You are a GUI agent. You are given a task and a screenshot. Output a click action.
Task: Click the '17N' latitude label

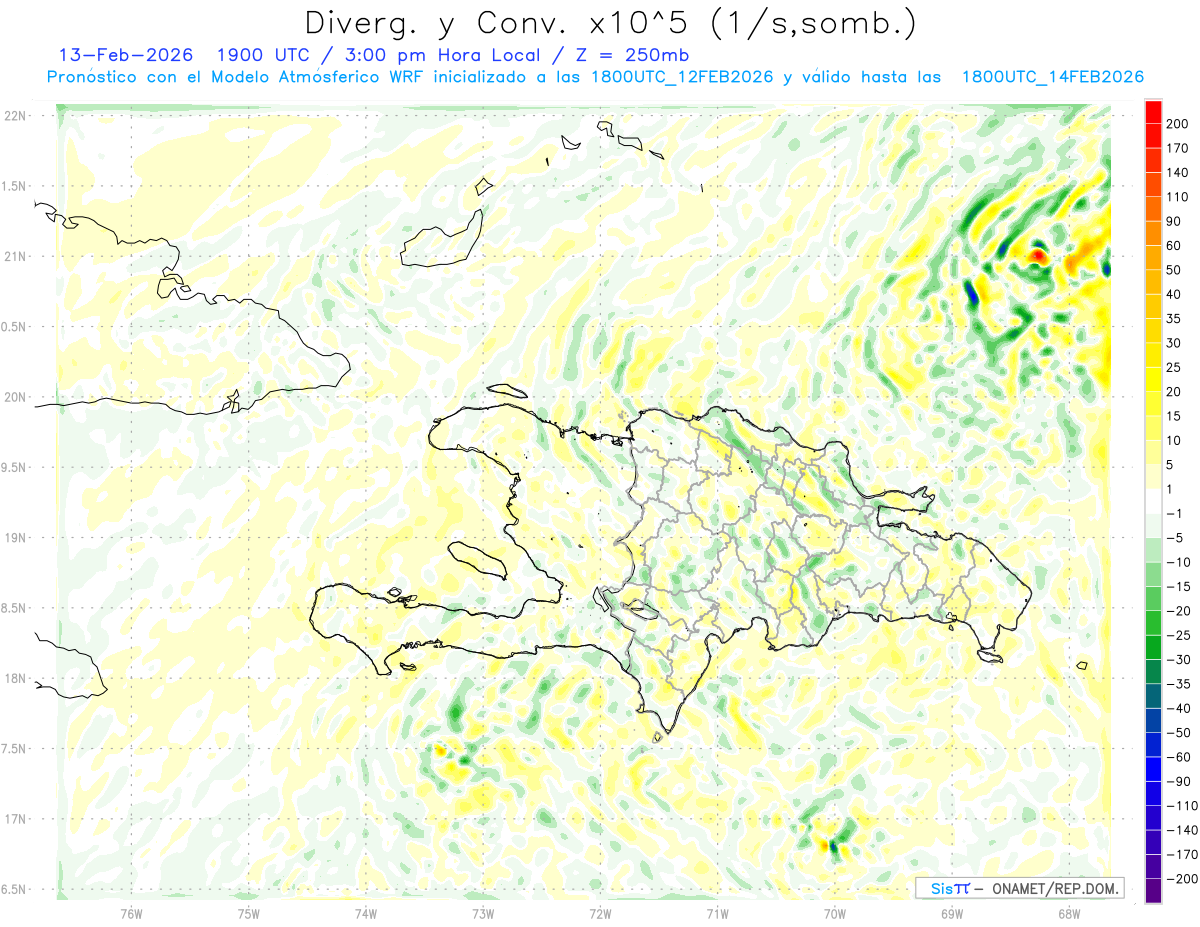(x=14, y=819)
